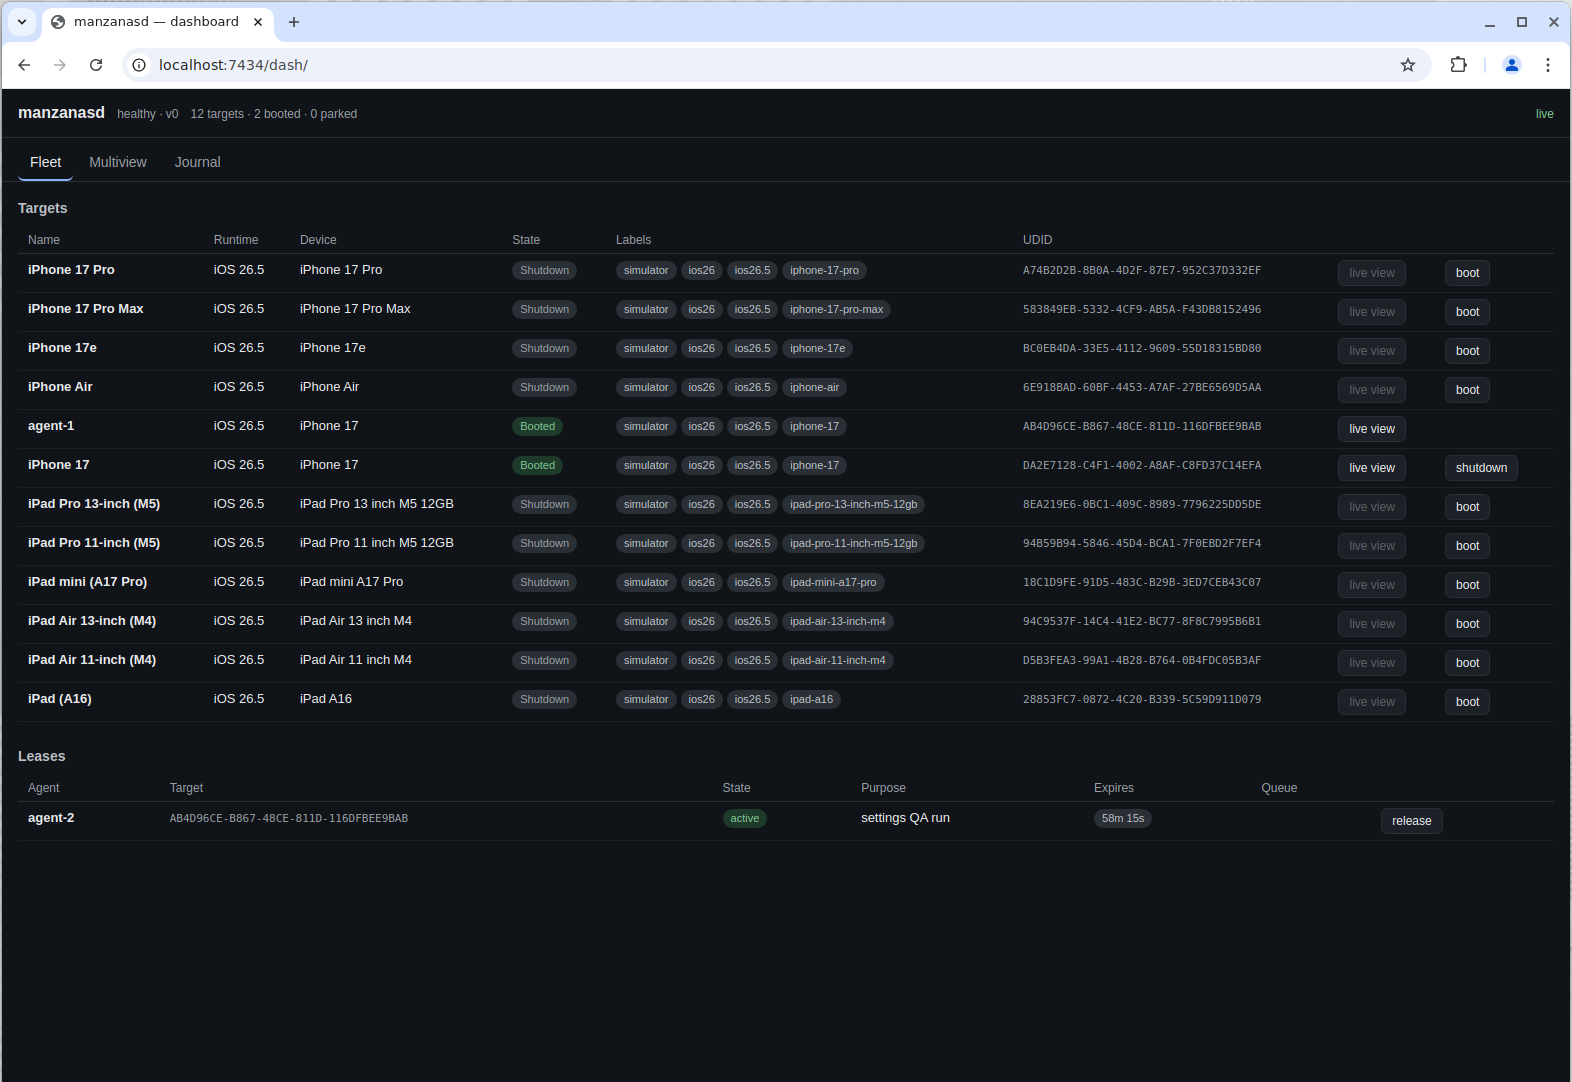The width and height of the screenshot is (1572, 1082).
Task: Boot the iPhone 17e target
Action: coord(1467,351)
